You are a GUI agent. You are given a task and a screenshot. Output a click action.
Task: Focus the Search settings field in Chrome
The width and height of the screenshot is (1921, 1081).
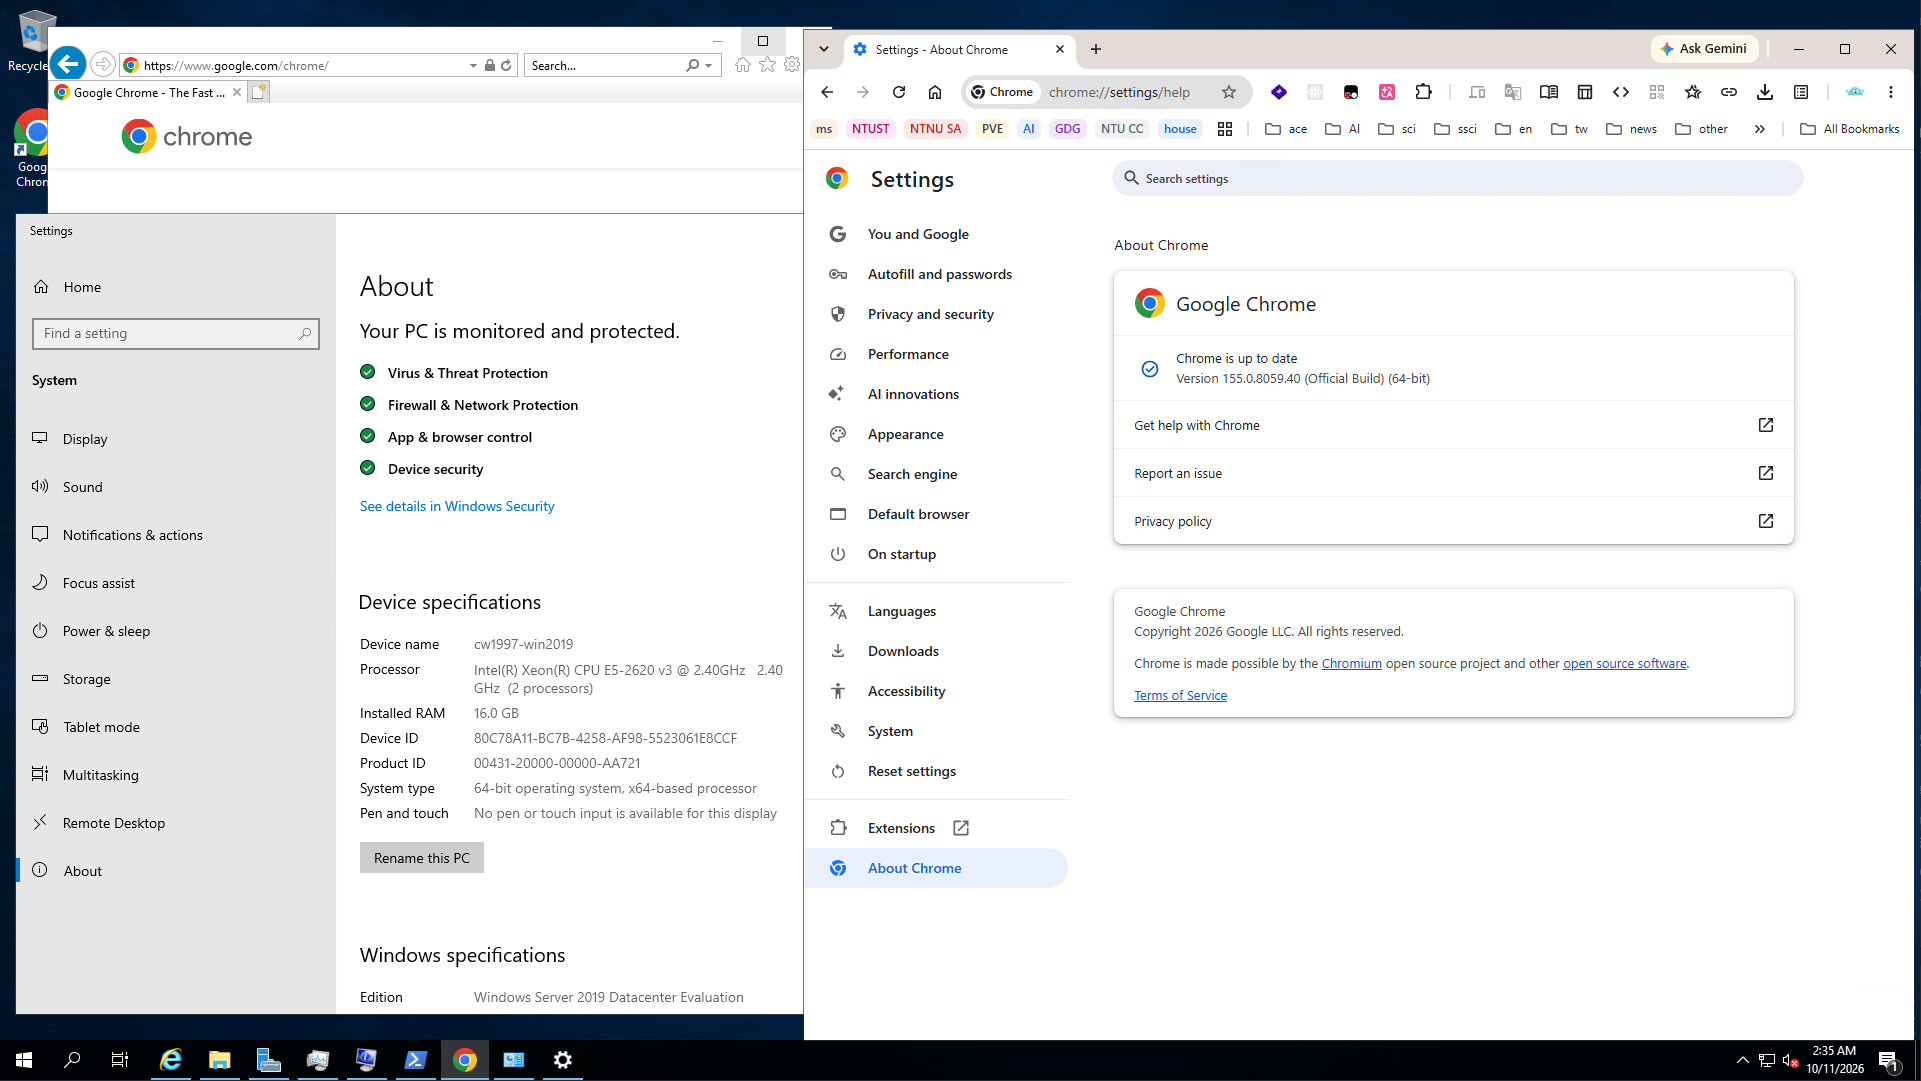[x=1457, y=178]
